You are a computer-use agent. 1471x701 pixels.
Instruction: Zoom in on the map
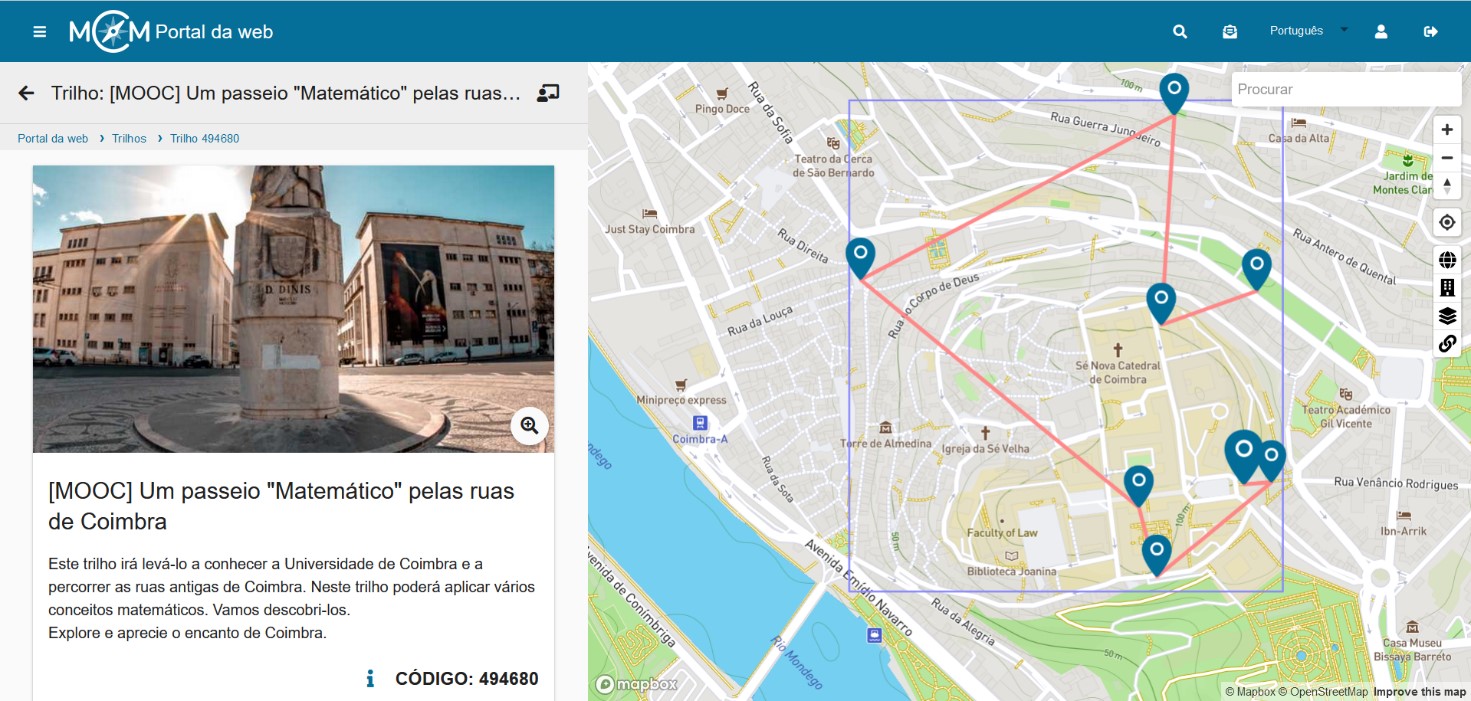tap(1447, 130)
